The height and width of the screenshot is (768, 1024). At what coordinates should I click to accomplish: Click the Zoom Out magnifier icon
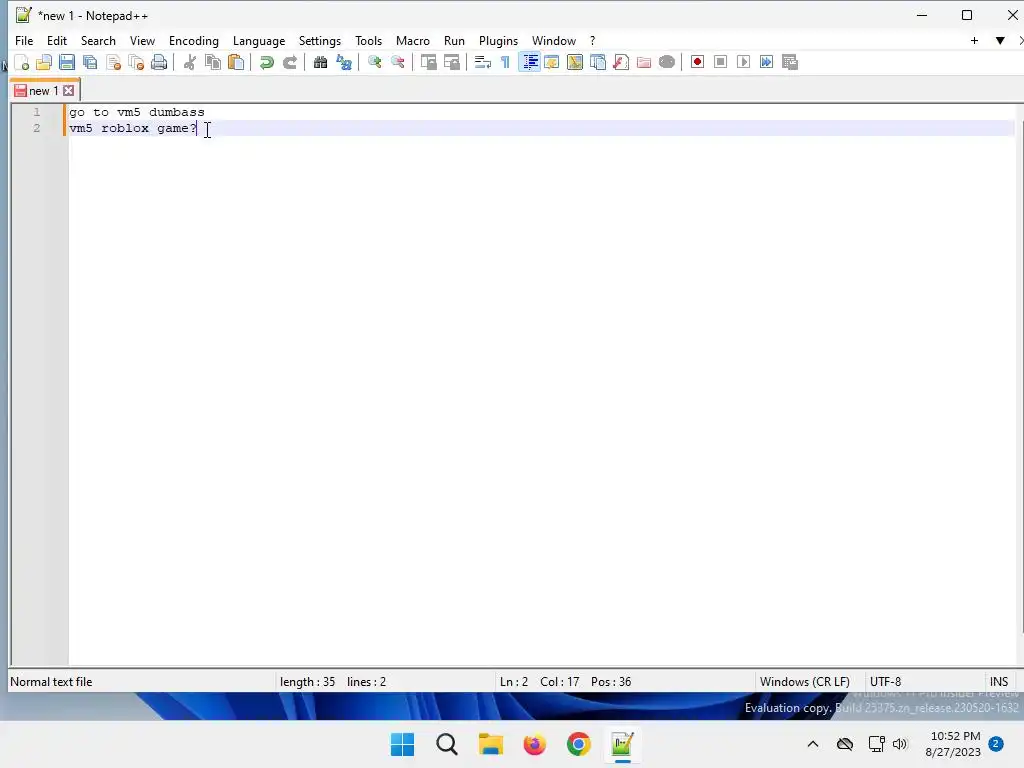pos(397,62)
